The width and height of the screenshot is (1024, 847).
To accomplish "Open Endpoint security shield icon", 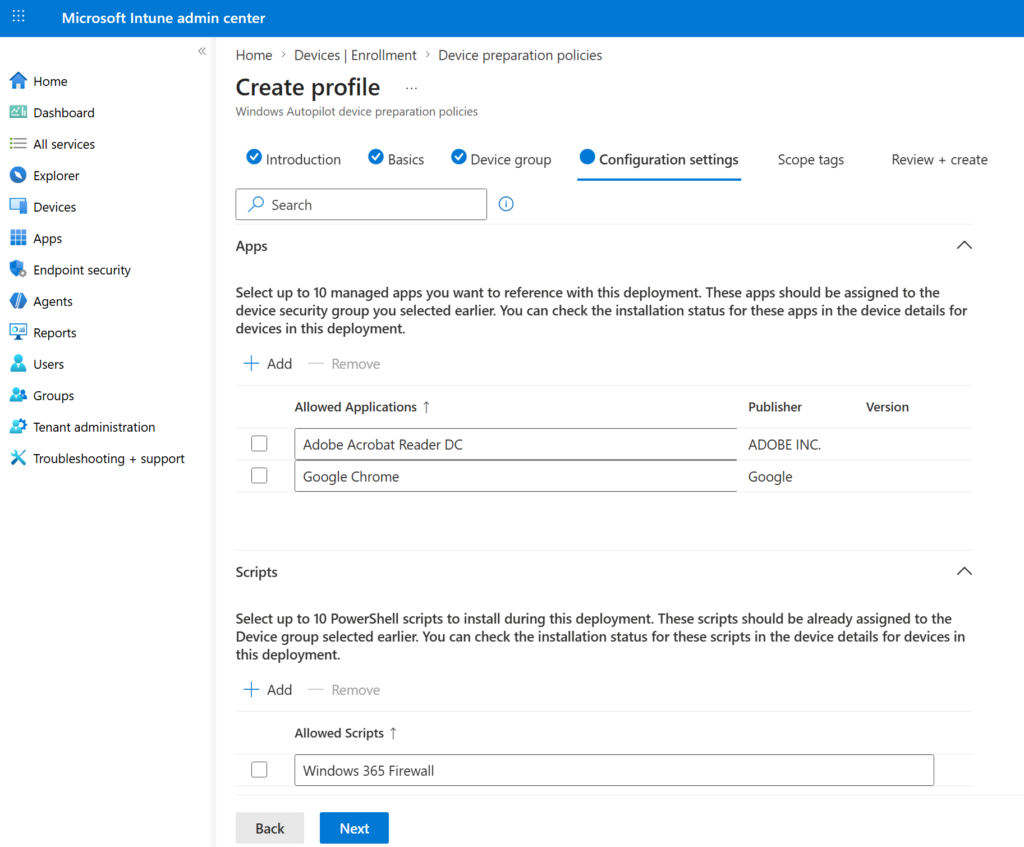I will coord(18,270).
